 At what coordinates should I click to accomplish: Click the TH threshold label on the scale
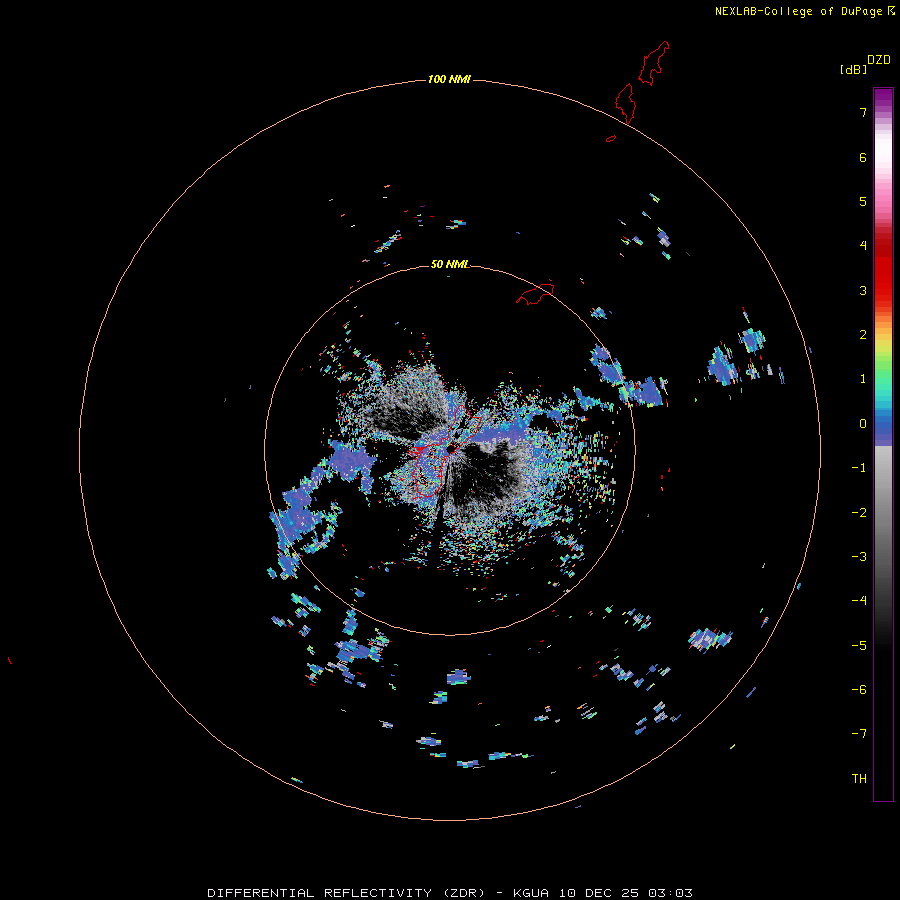point(859,779)
